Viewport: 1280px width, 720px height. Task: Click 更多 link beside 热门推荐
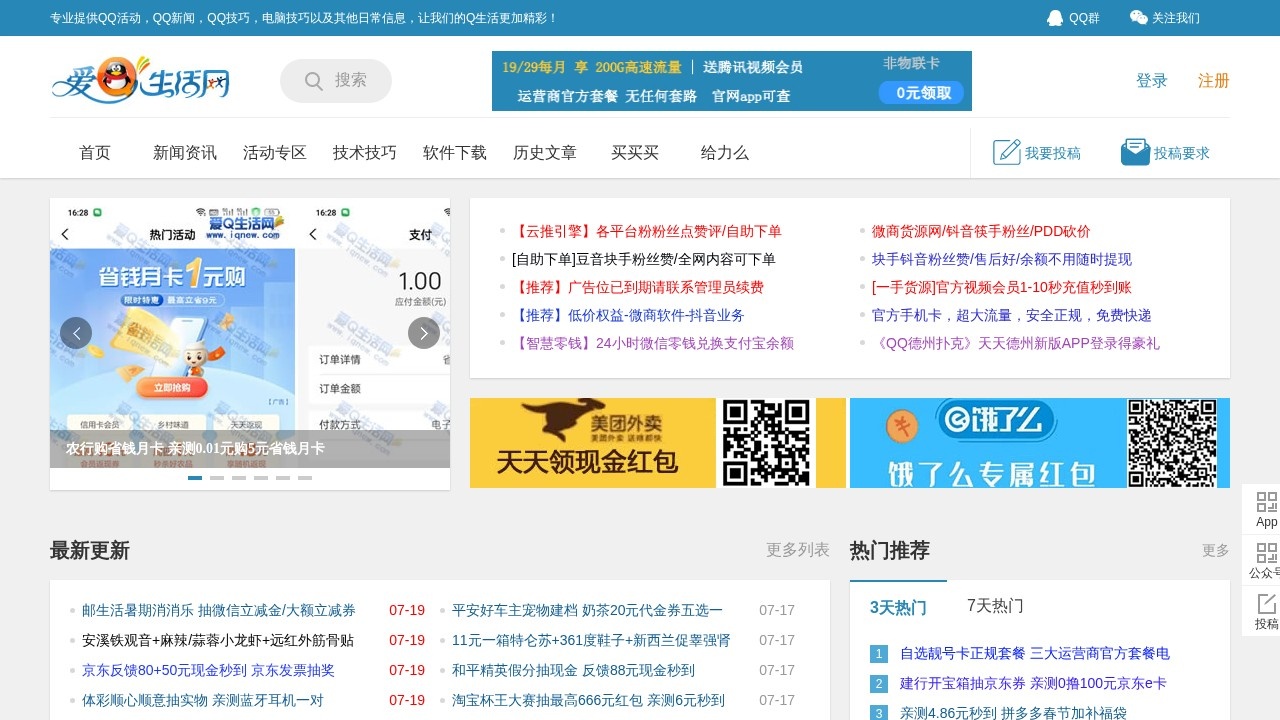[1216, 551]
